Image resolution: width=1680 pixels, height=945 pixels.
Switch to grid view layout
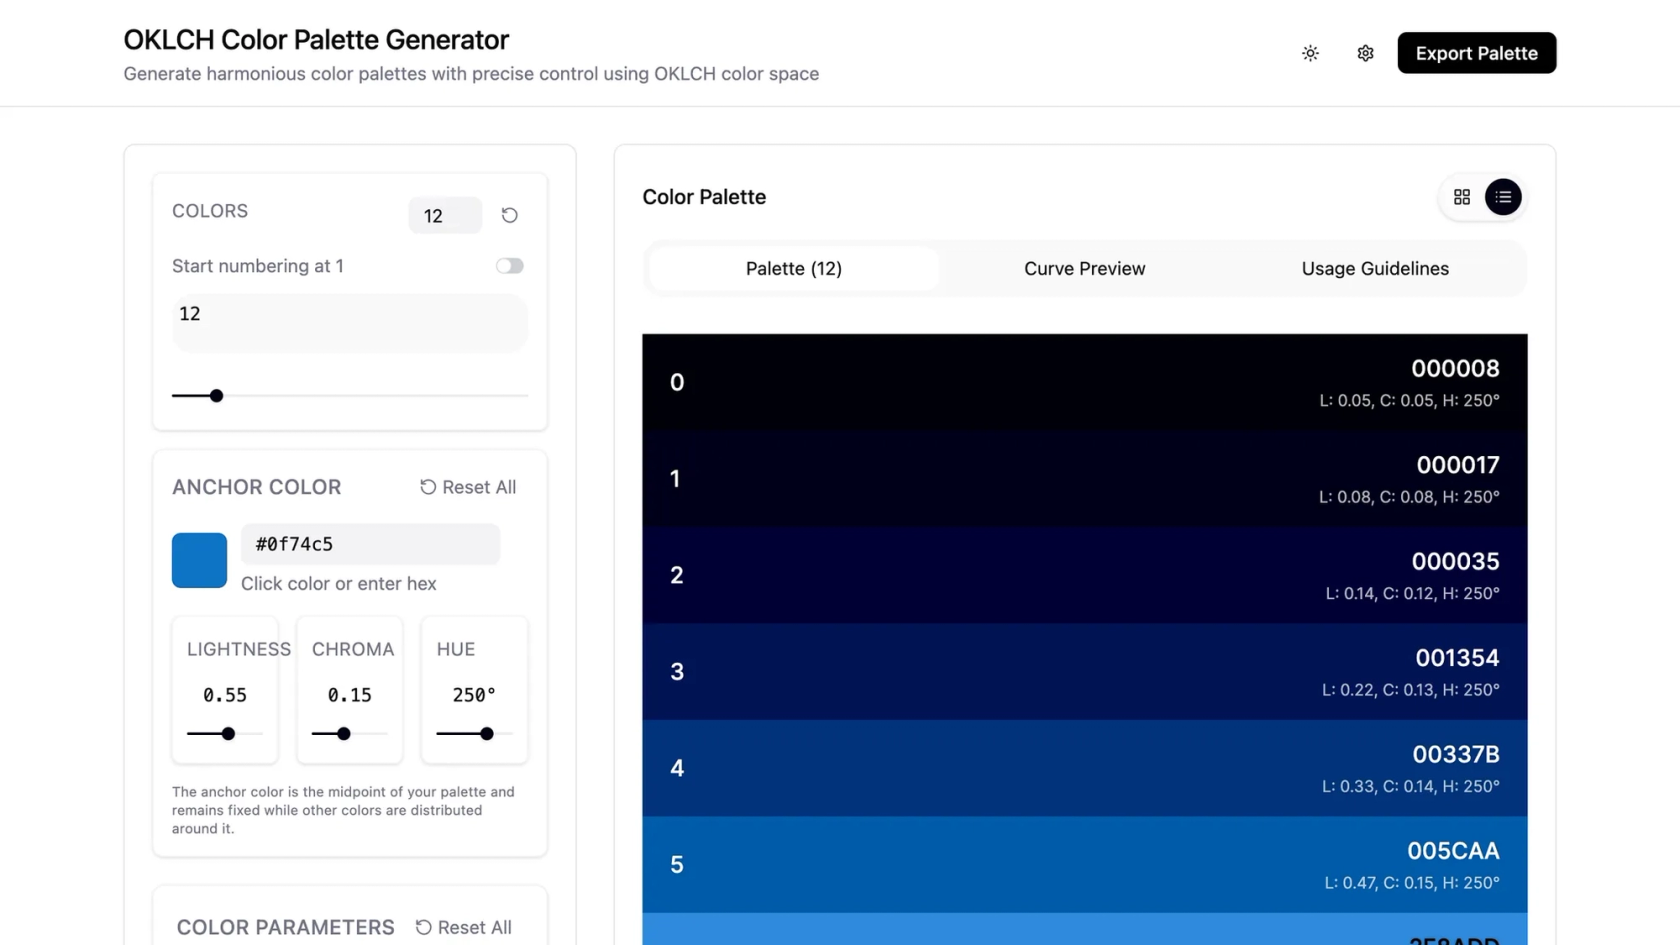click(1461, 197)
